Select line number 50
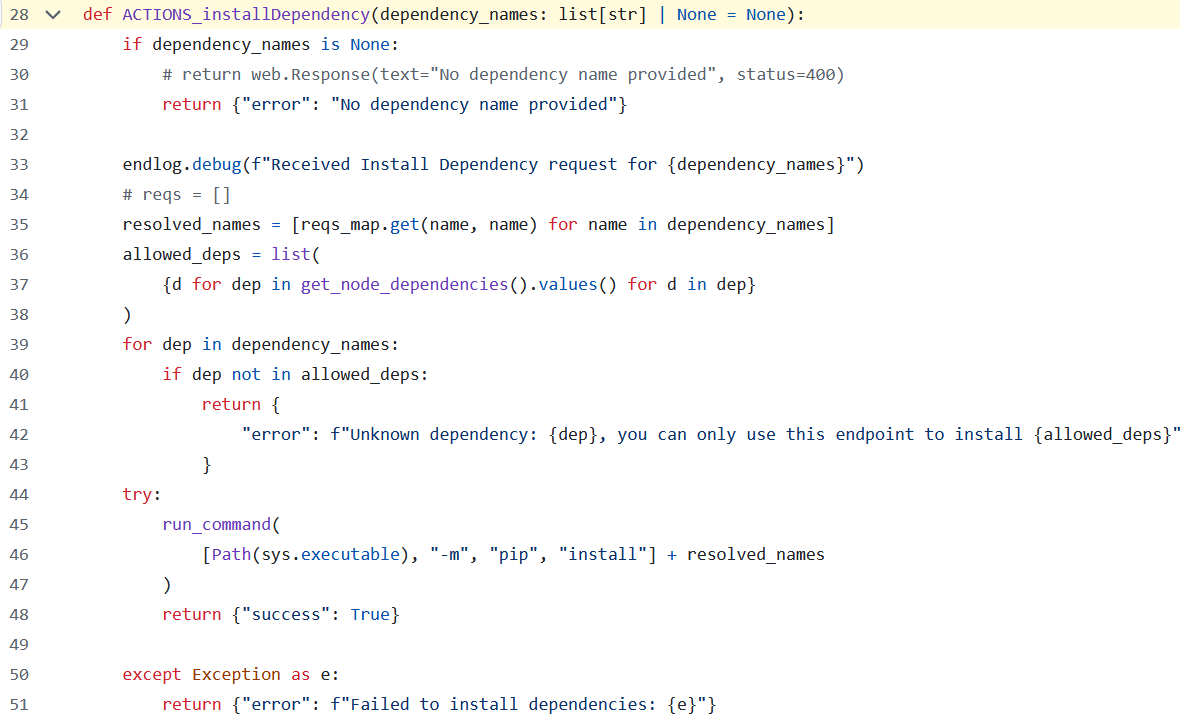This screenshot has height=718, width=1180. (19, 674)
